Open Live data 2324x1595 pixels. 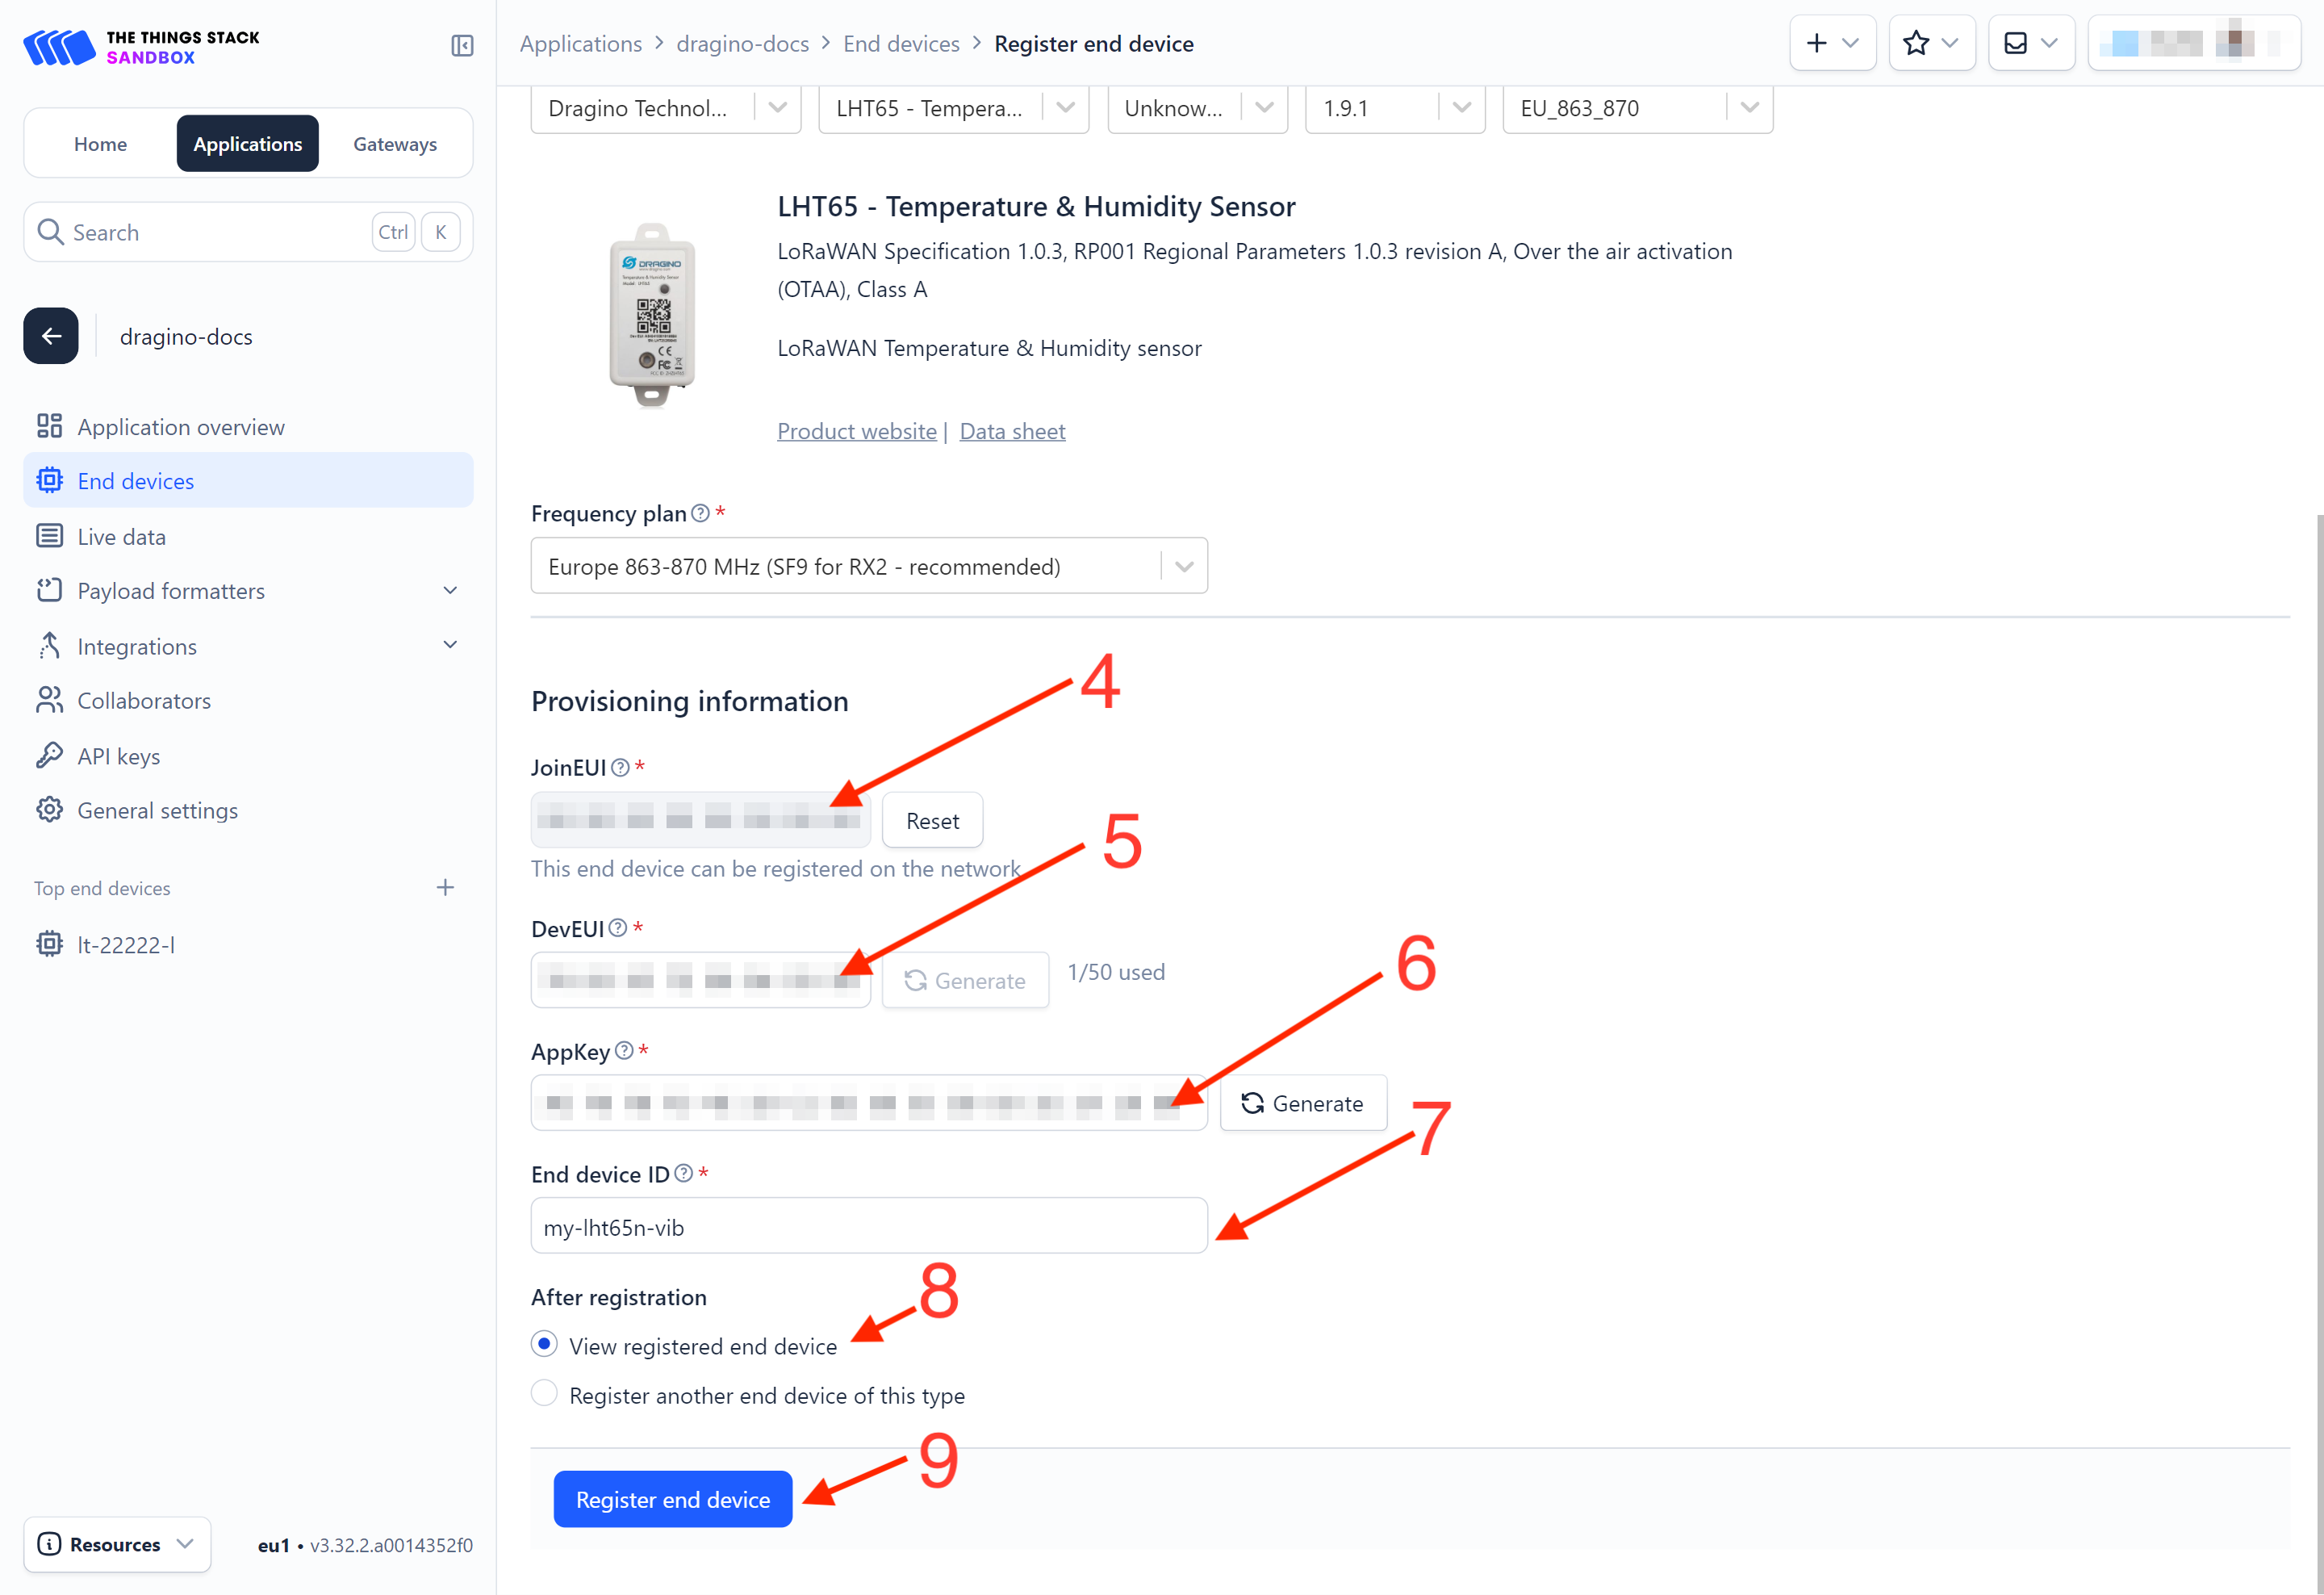tap(248, 537)
